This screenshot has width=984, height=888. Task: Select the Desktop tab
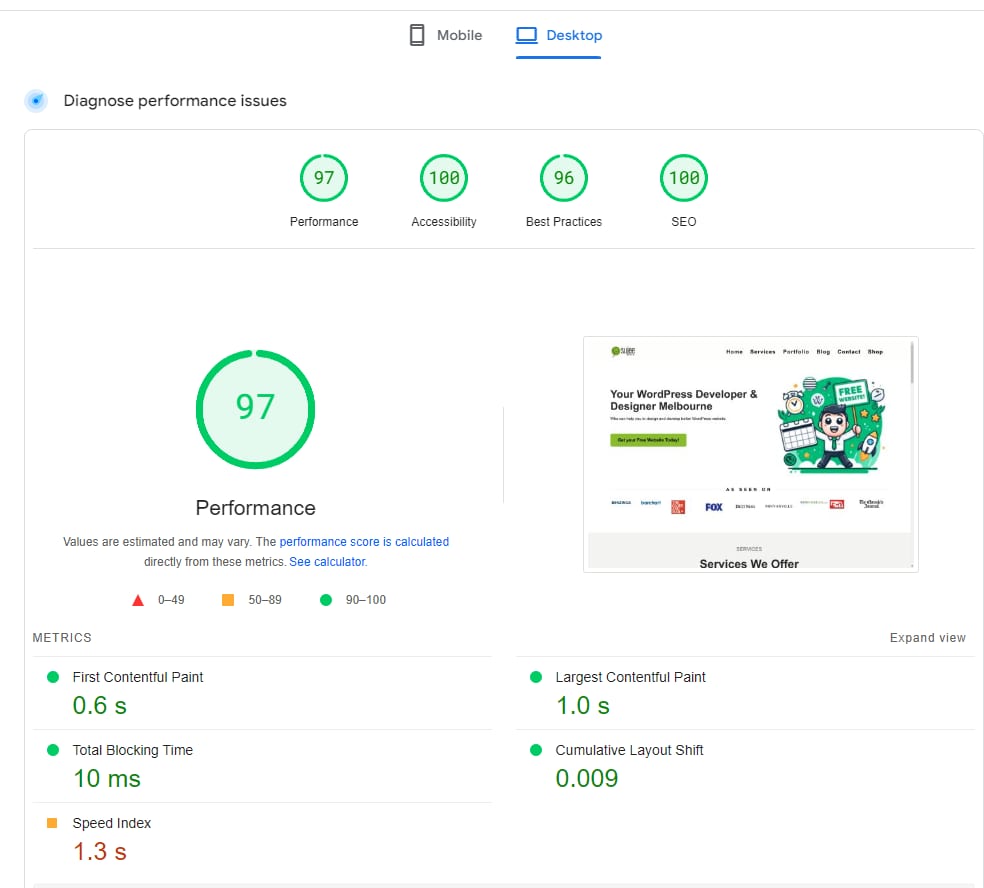(559, 35)
